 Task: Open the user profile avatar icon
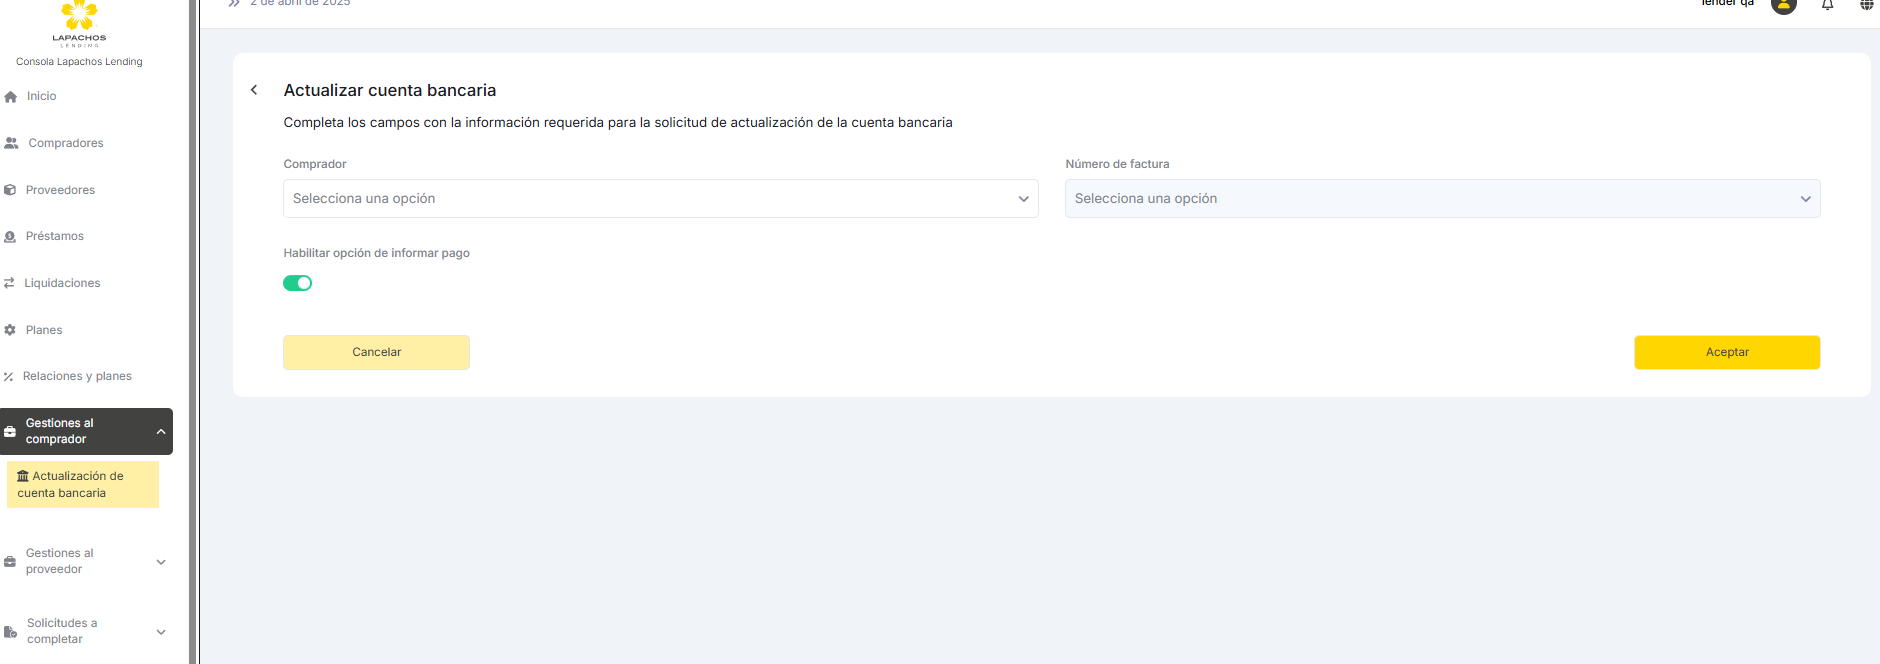click(1783, 5)
